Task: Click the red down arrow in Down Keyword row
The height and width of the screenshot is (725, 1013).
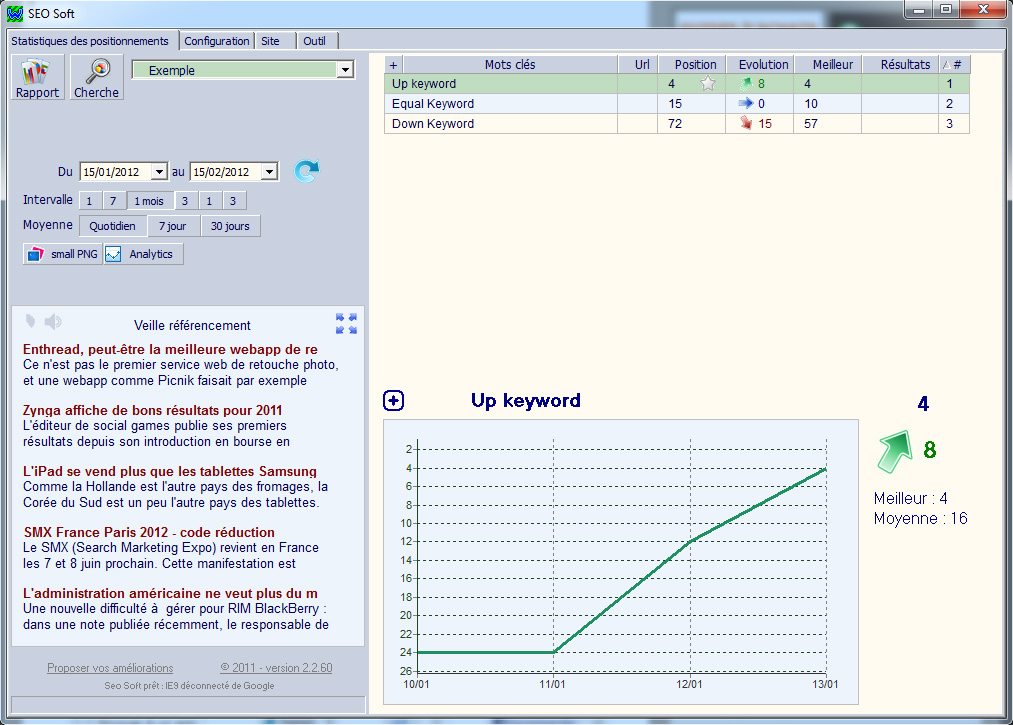Action: tap(746, 123)
